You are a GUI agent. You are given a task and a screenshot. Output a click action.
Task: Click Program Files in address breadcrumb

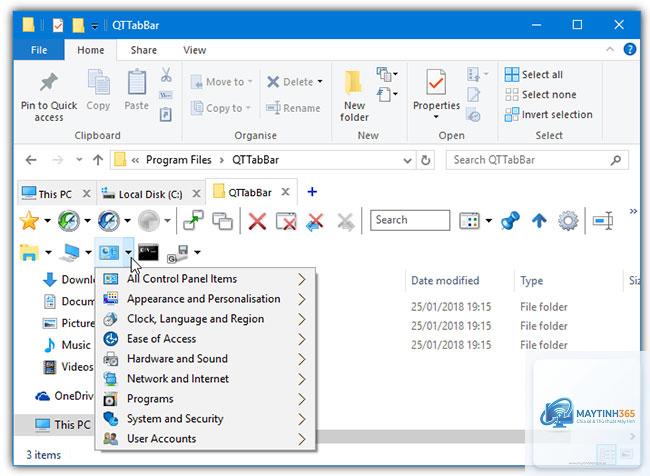pyautogui.click(x=179, y=160)
